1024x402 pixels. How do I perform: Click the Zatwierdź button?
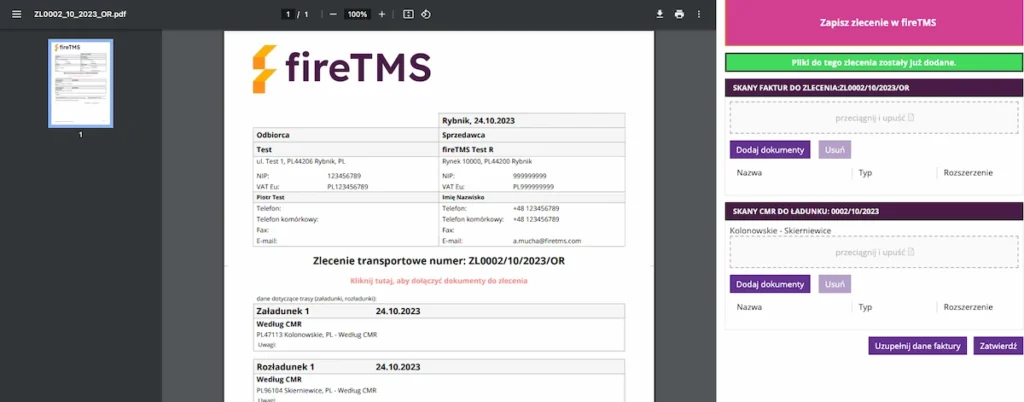coord(999,346)
